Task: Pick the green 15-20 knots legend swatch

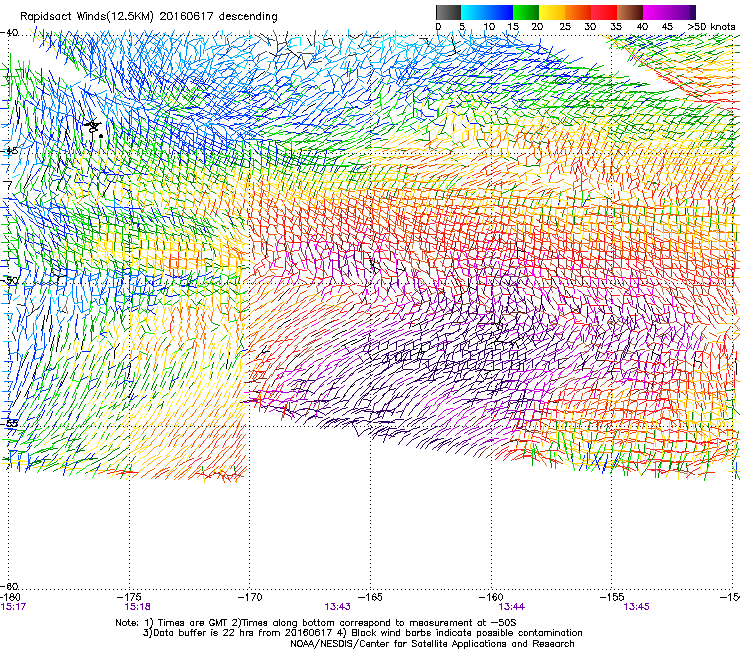Action: [x=526, y=12]
